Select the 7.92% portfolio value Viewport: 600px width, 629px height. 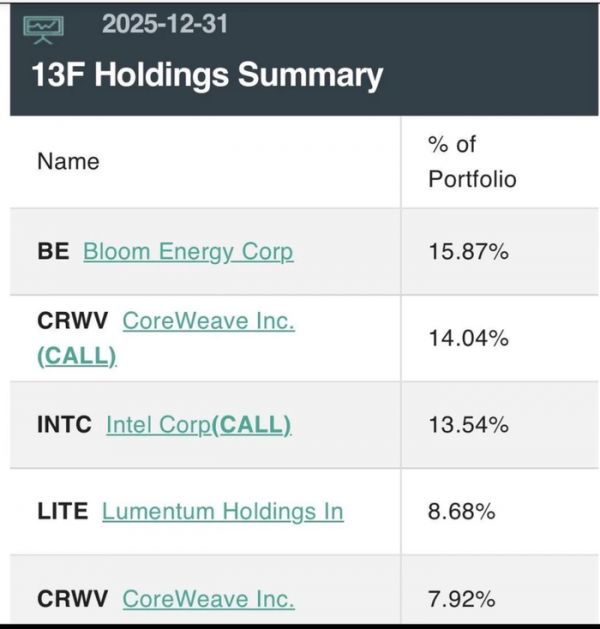click(462, 600)
